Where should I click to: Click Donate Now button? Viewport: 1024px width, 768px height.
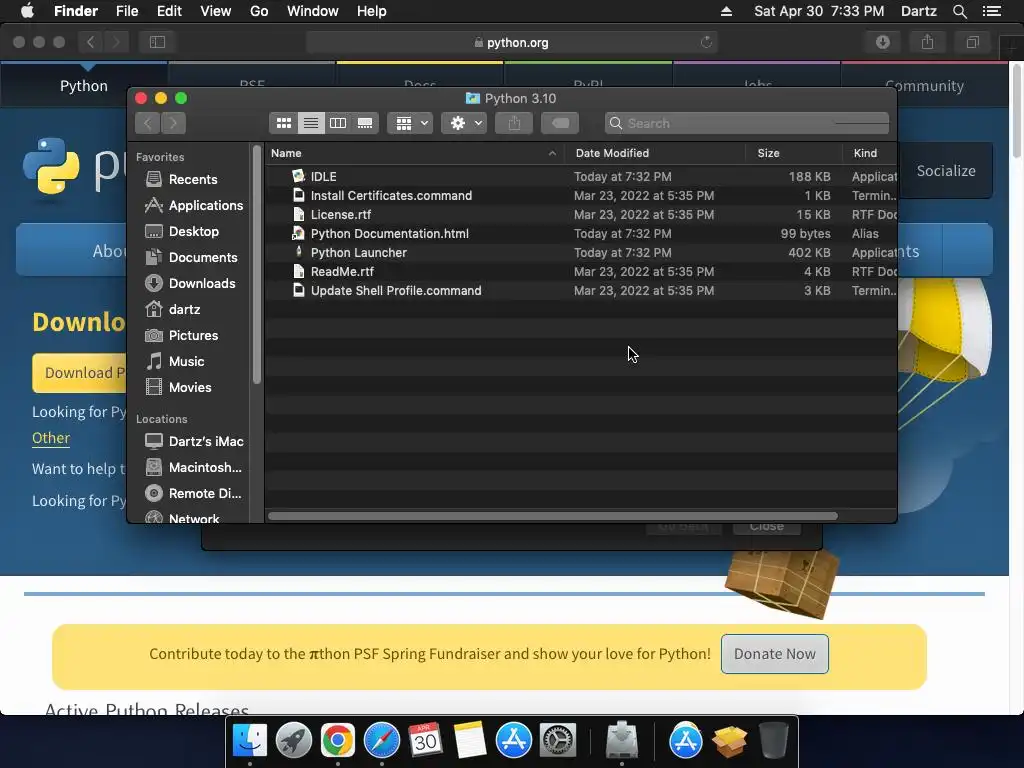pyautogui.click(x=775, y=654)
